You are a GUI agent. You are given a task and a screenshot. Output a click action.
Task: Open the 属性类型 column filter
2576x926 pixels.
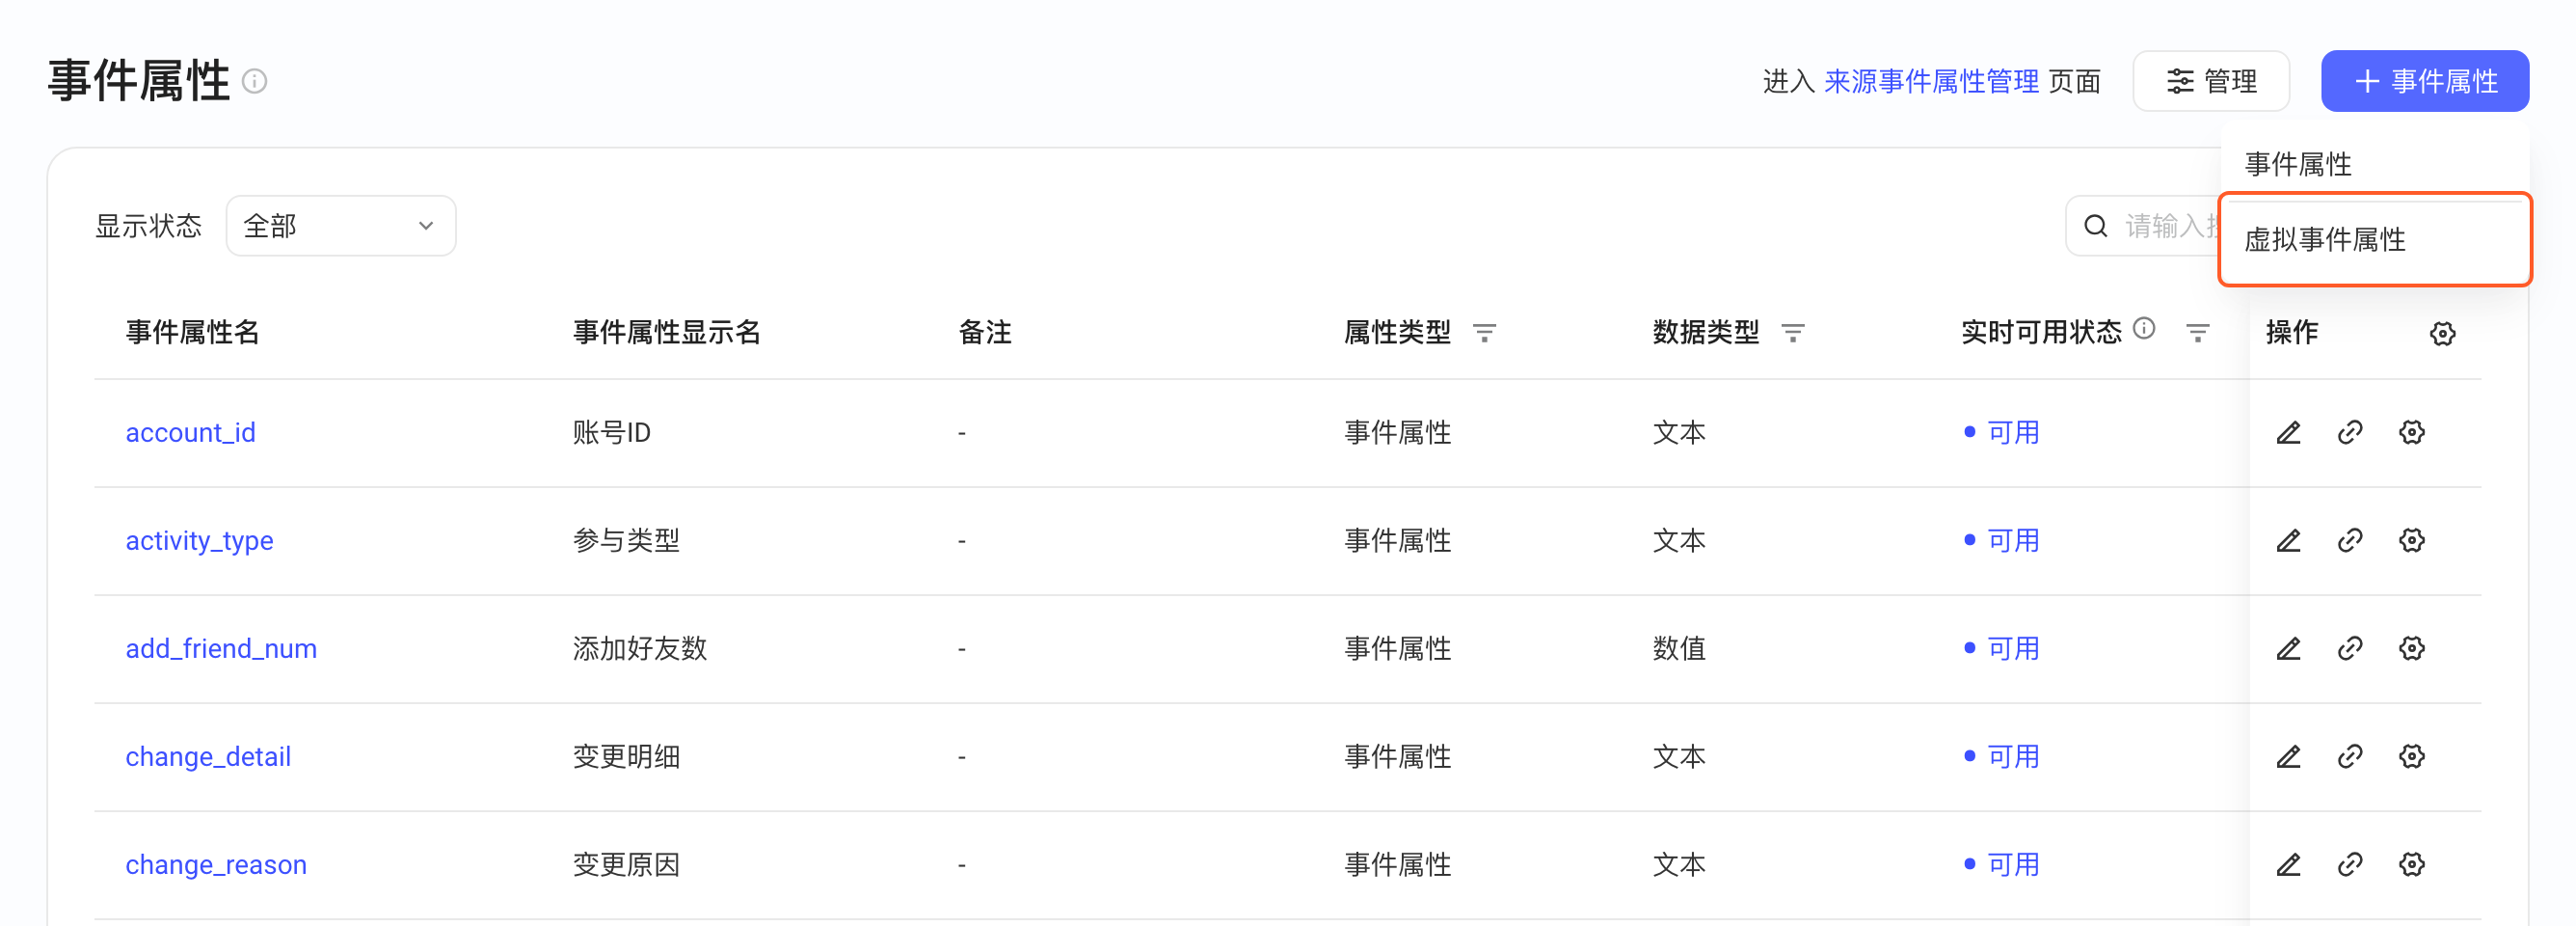1485,333
